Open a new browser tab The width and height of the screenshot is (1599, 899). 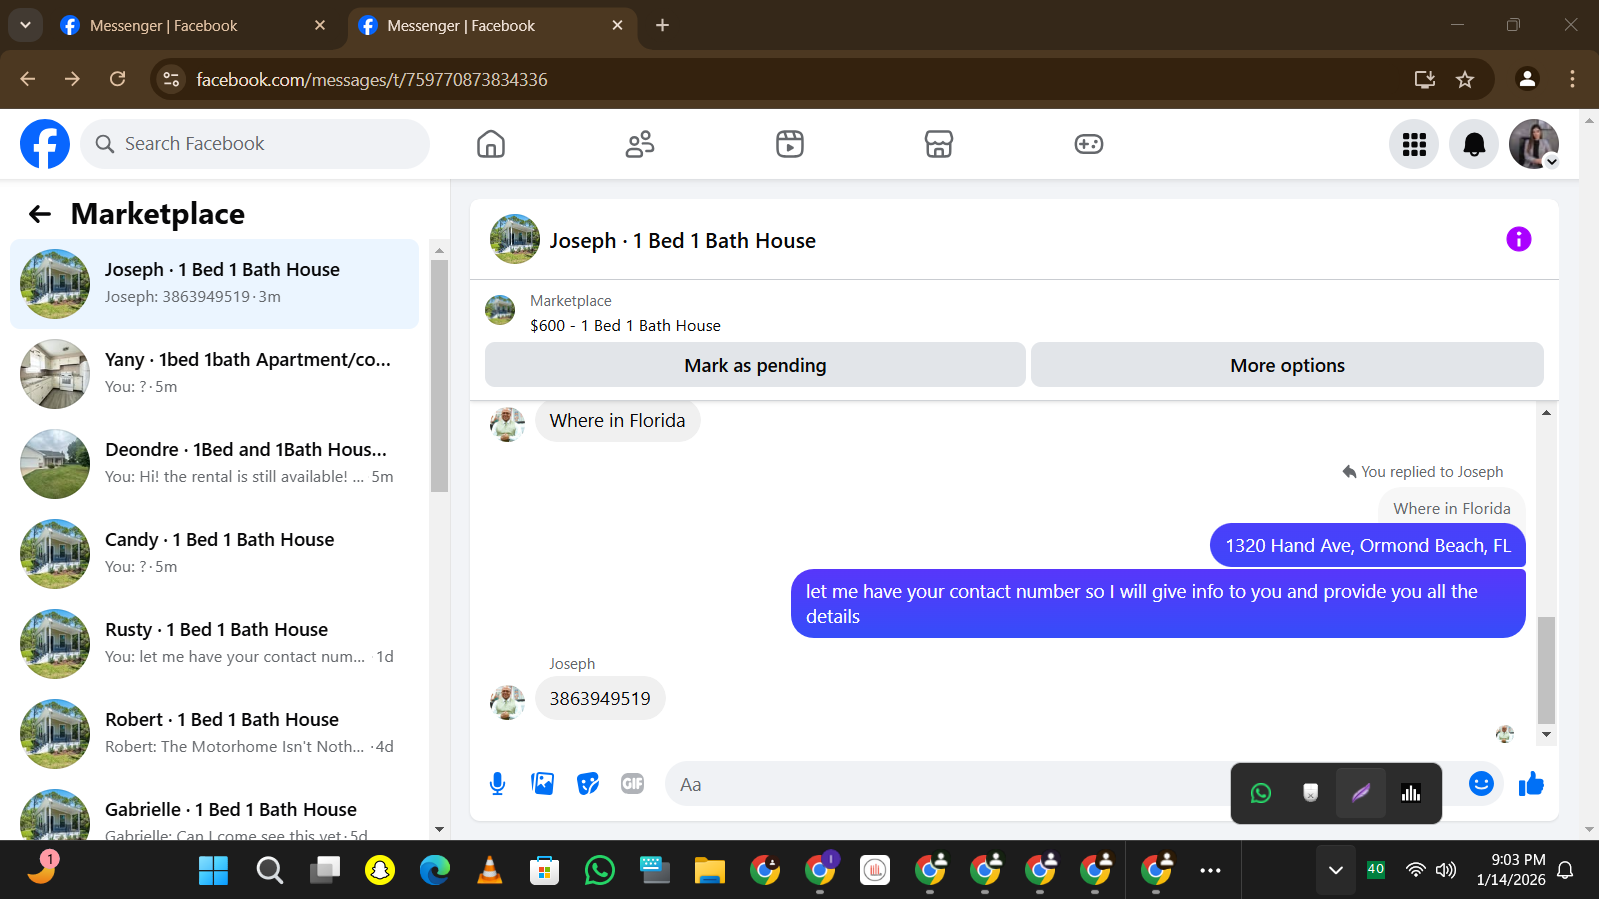coord(662,26)
